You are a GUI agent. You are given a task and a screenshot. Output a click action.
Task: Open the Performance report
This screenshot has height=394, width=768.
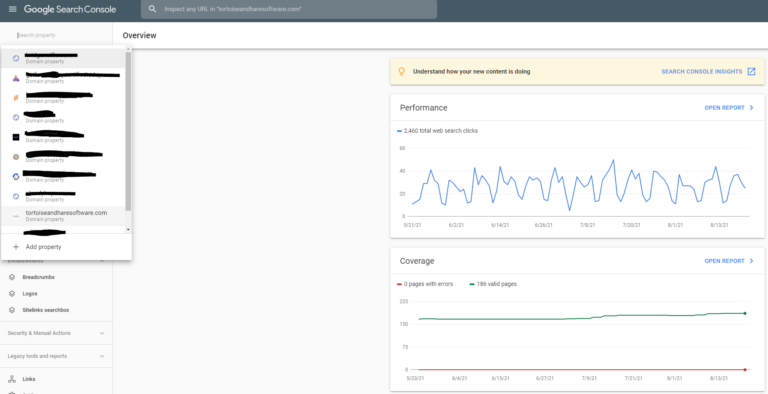[729, 108]
